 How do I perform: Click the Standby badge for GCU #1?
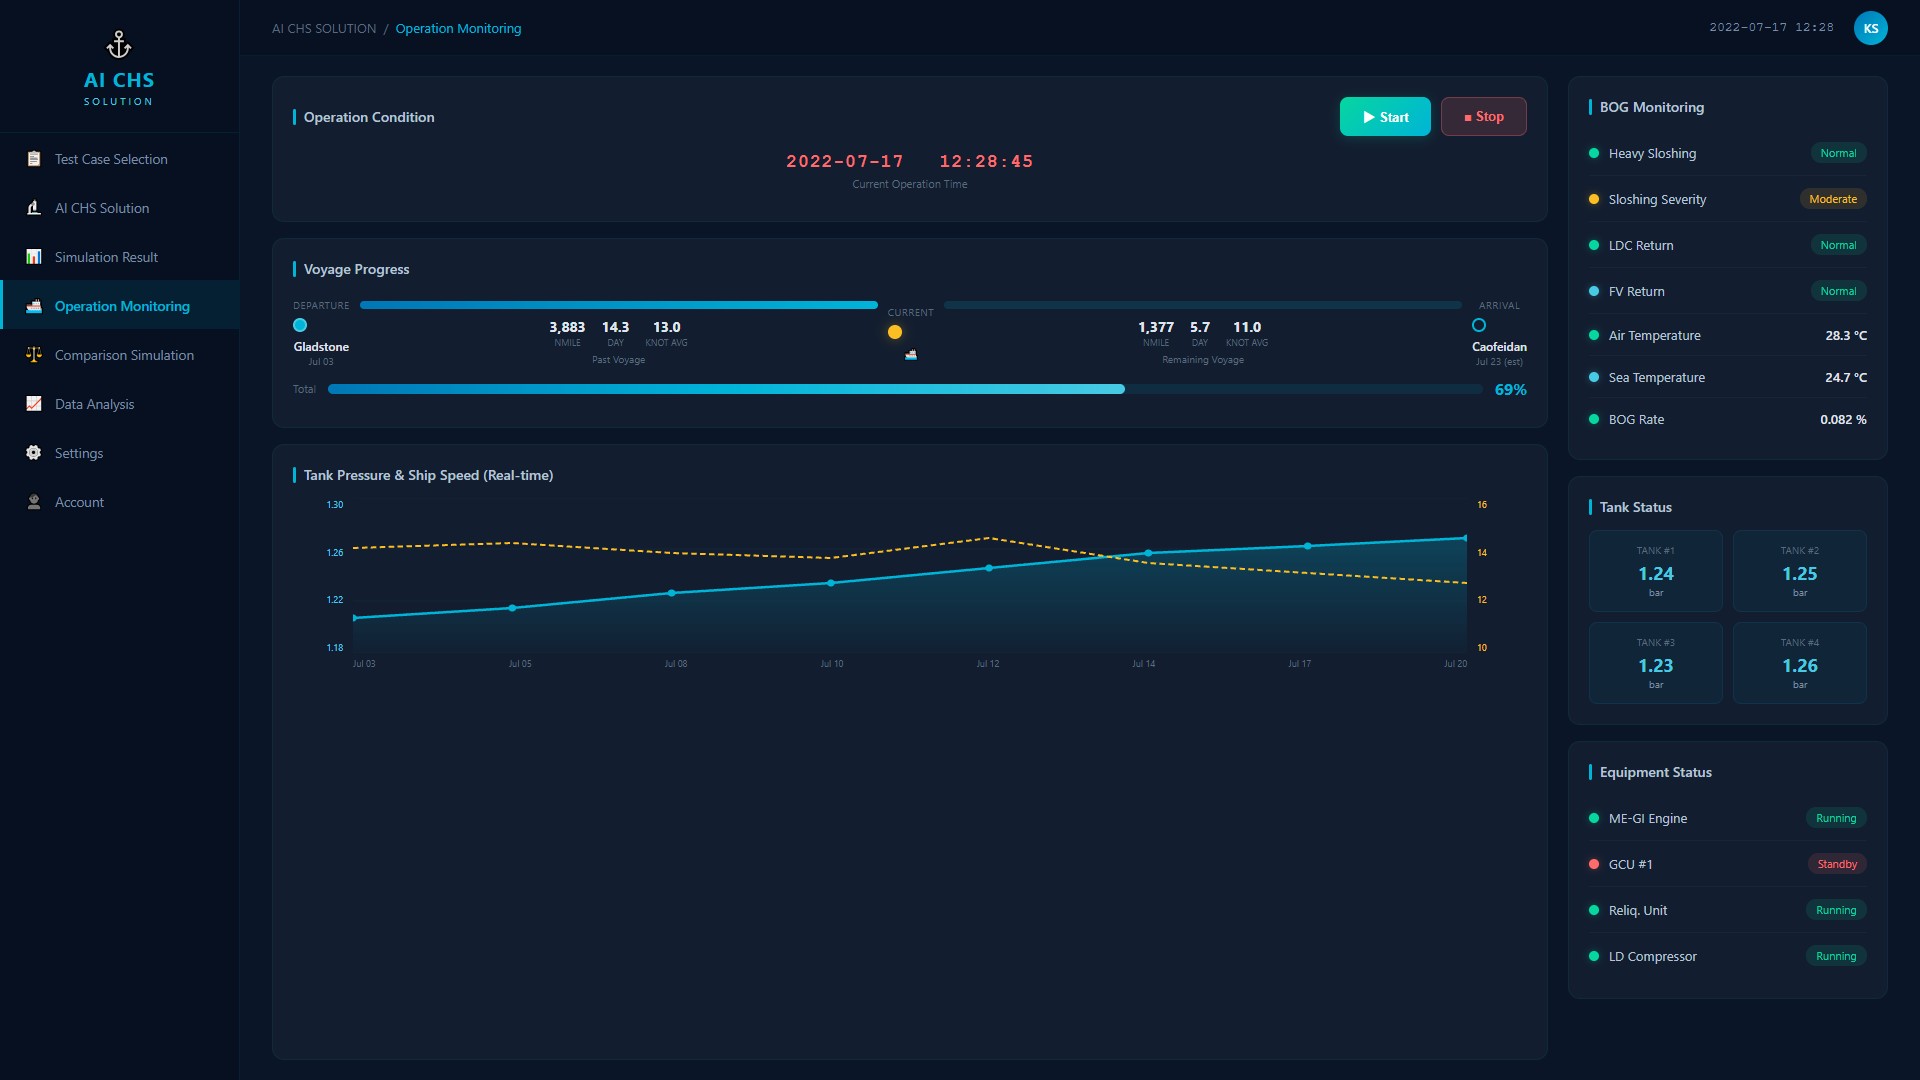point(1836,864)
